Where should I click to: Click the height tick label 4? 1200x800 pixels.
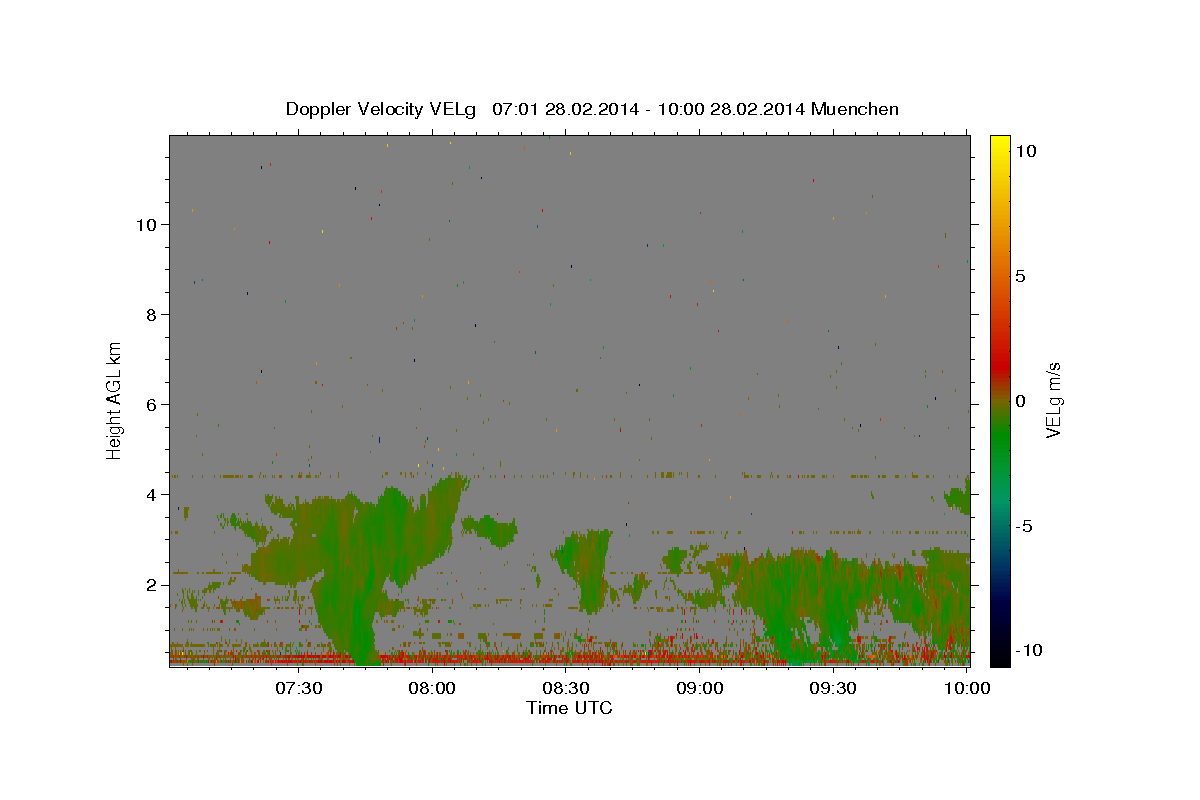151,495
